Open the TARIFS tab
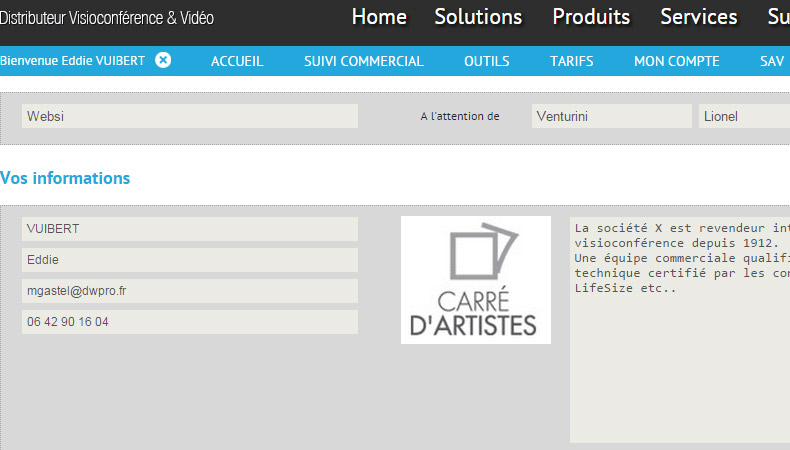This screenshot has width=790, height=450. pos(572,61)
